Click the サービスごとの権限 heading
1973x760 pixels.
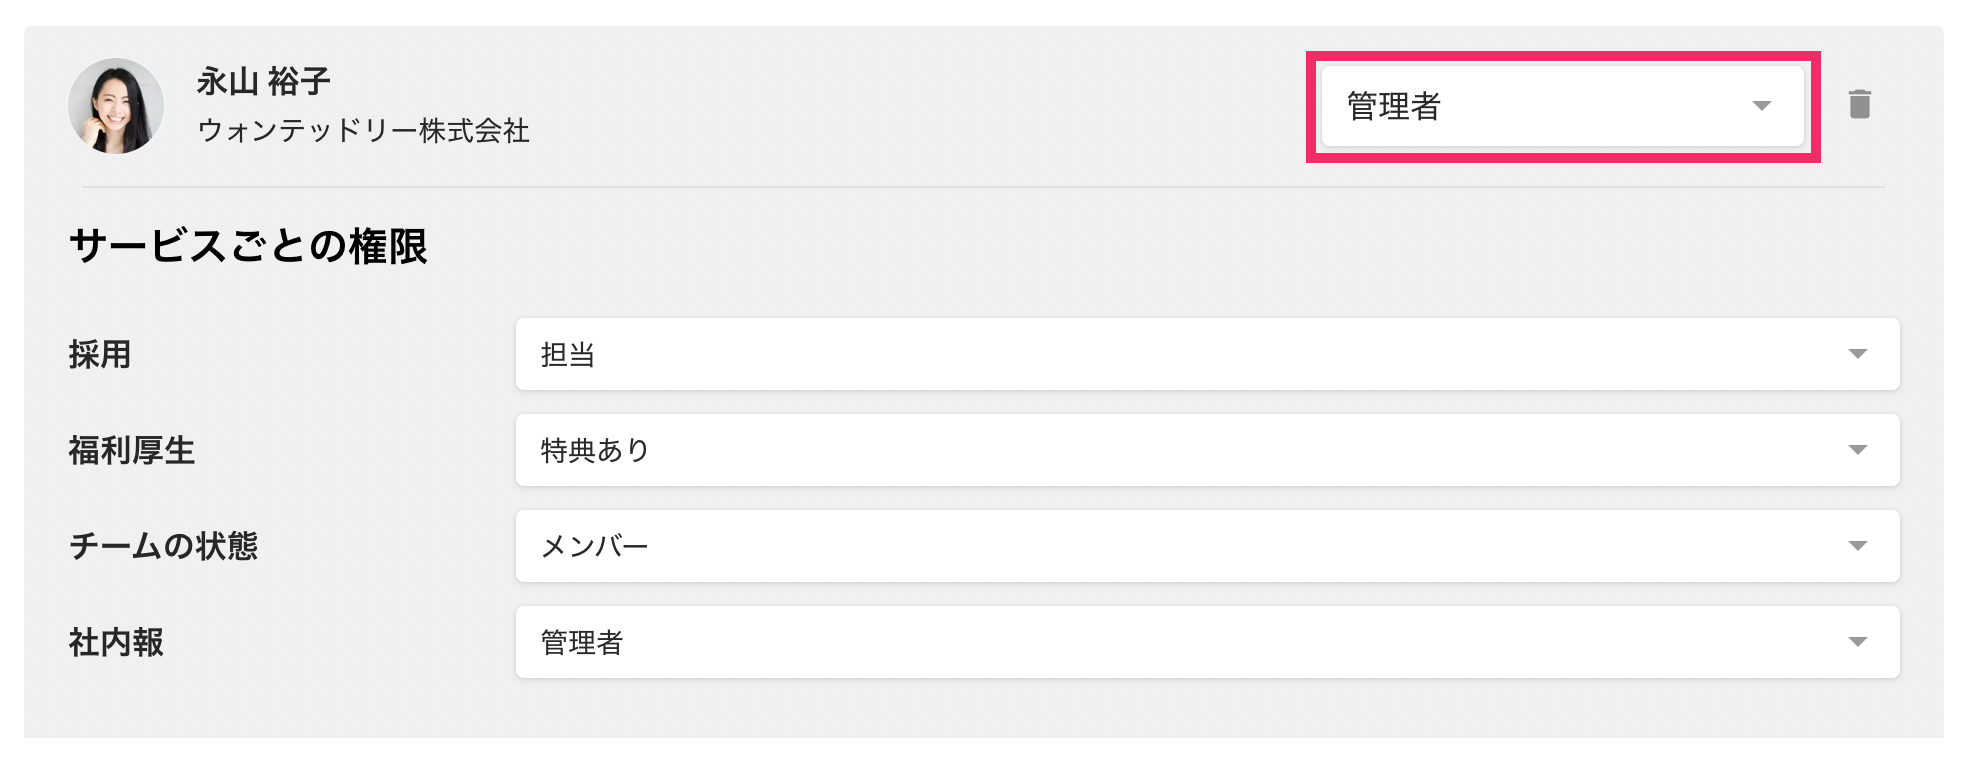pyautogui.click(x=248, y=246)
